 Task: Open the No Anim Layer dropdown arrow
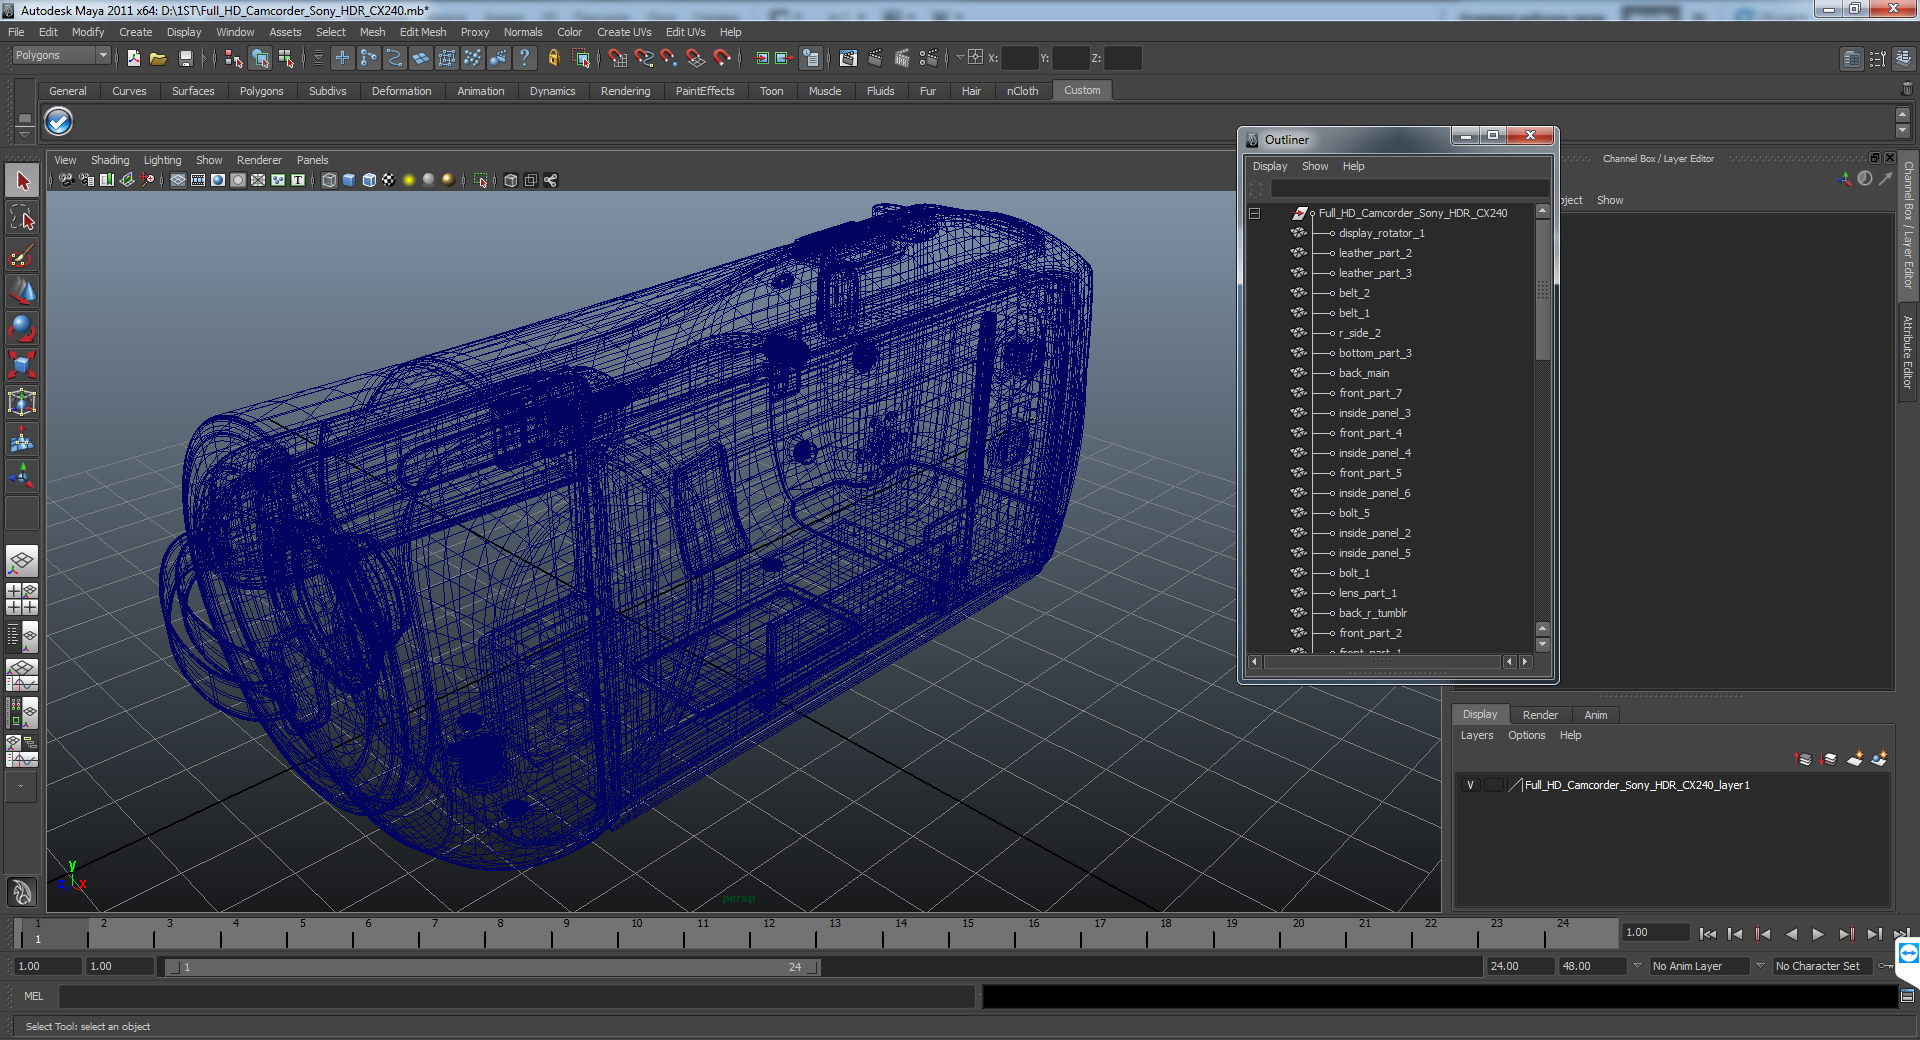pos(1637,966)
